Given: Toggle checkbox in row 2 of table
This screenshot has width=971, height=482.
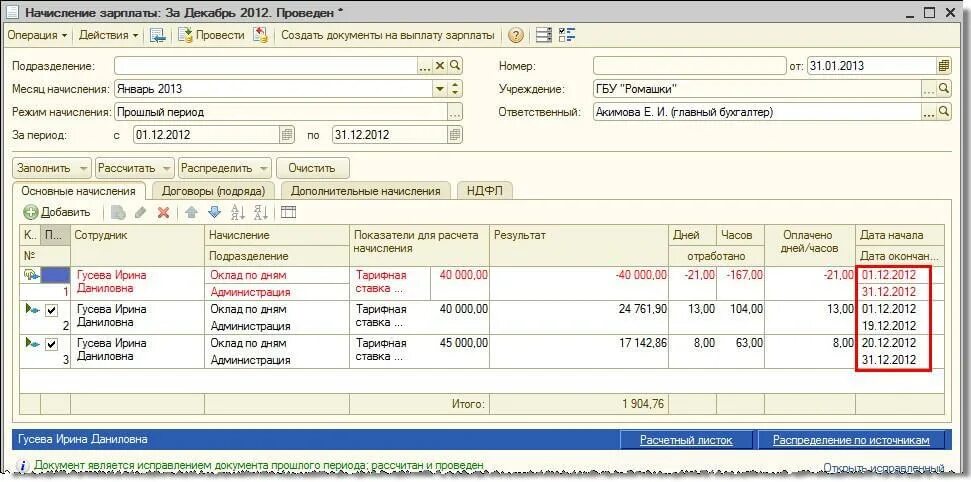Looking at the screenshot, I should tap(51, 310).
